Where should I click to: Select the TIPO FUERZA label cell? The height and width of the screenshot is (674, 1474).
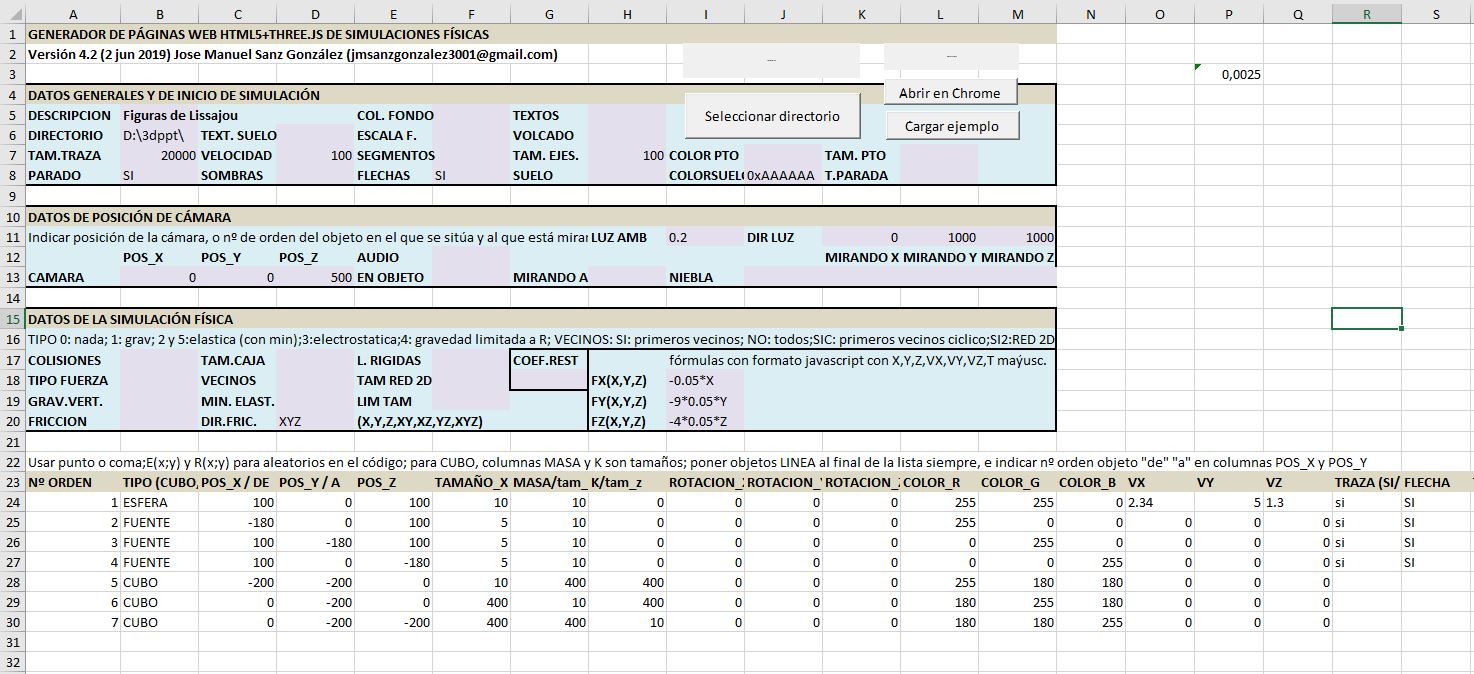[73, 380]
